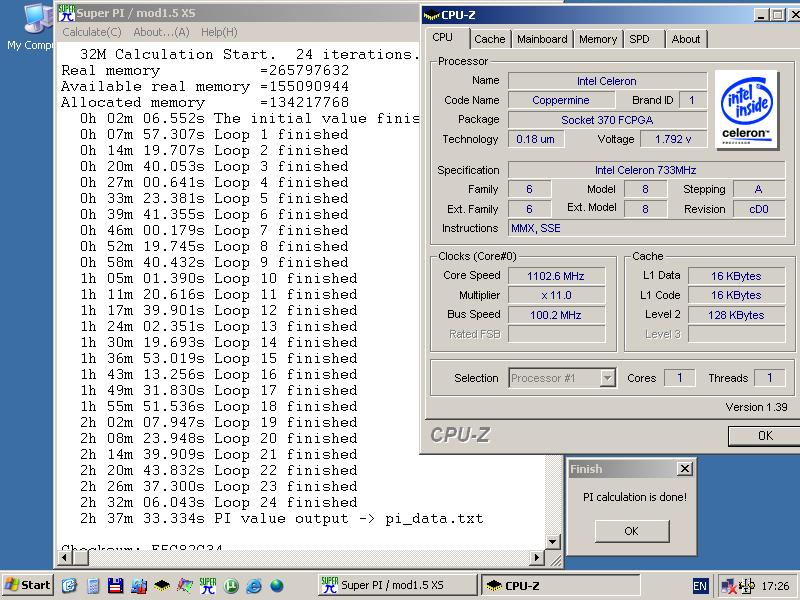800x600 pixels.
Task: Launch CPU-Z chip icon in quick launch
Action: point(162,586)
